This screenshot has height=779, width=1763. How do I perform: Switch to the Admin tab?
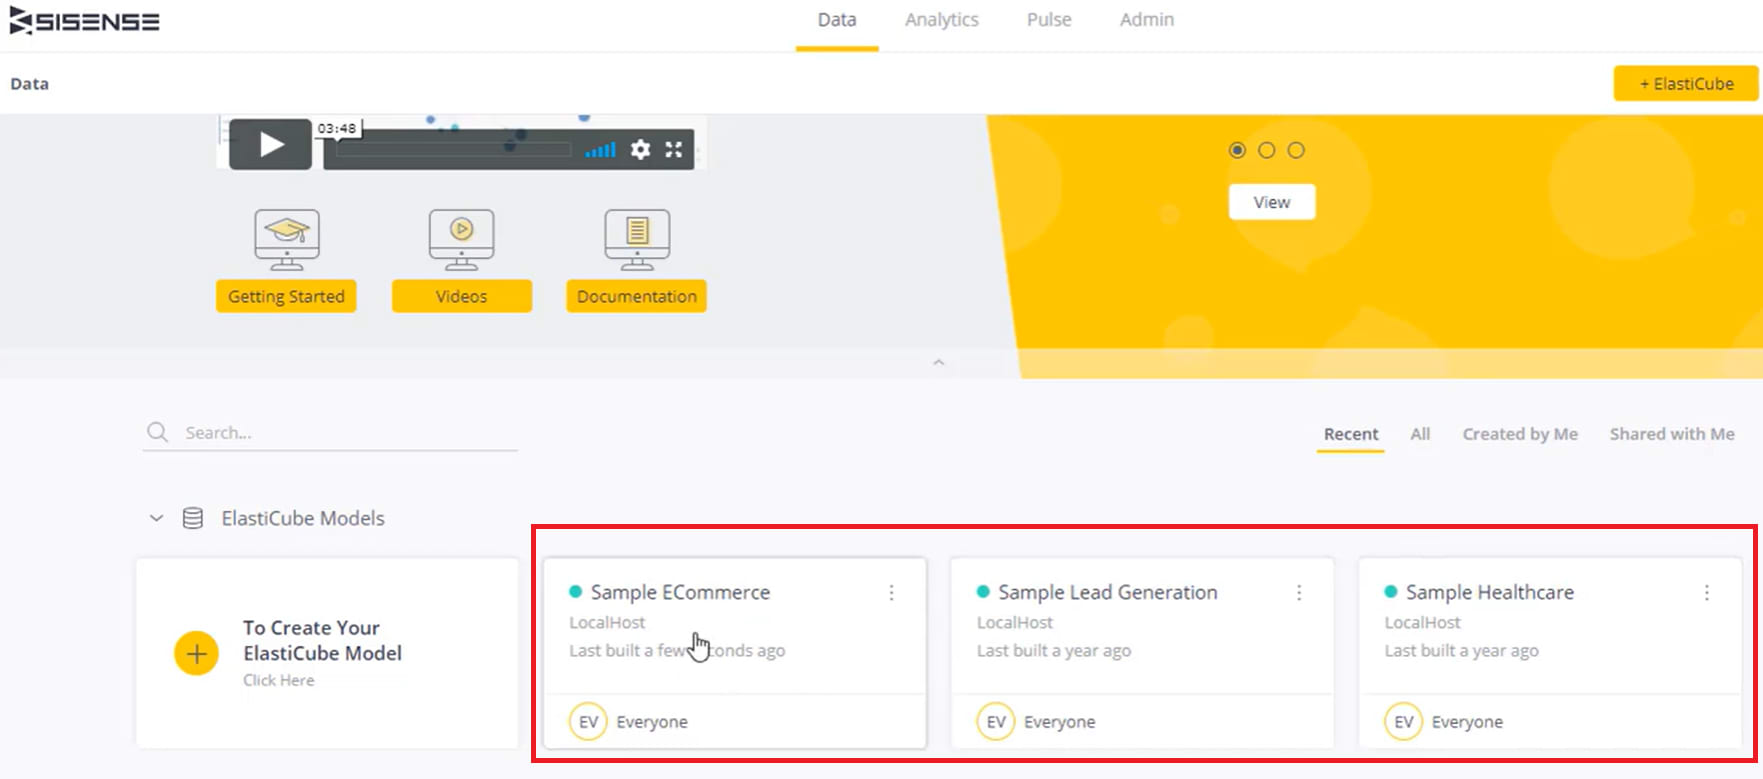click(1147, 20)
